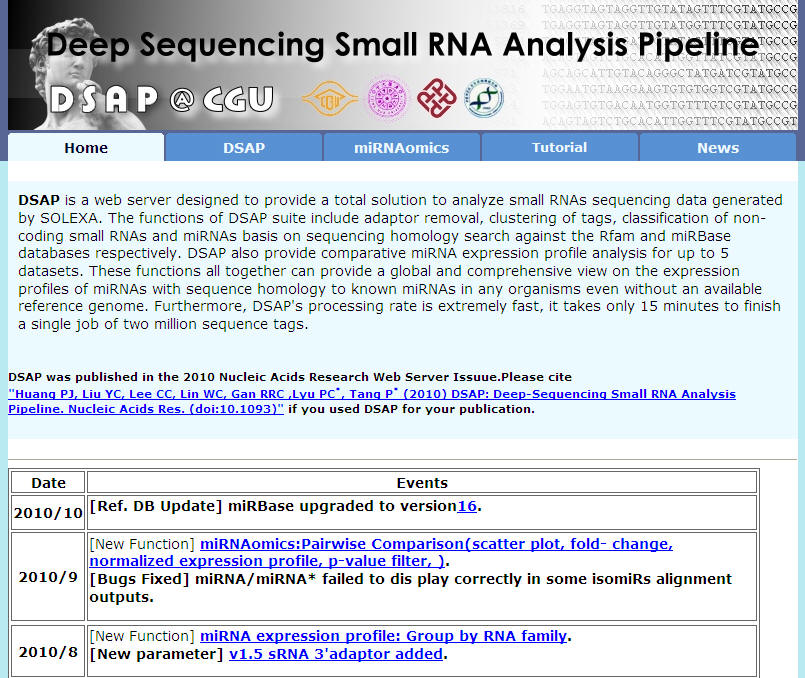Open miRNA expression profile RNA family link

coord(383,636)
